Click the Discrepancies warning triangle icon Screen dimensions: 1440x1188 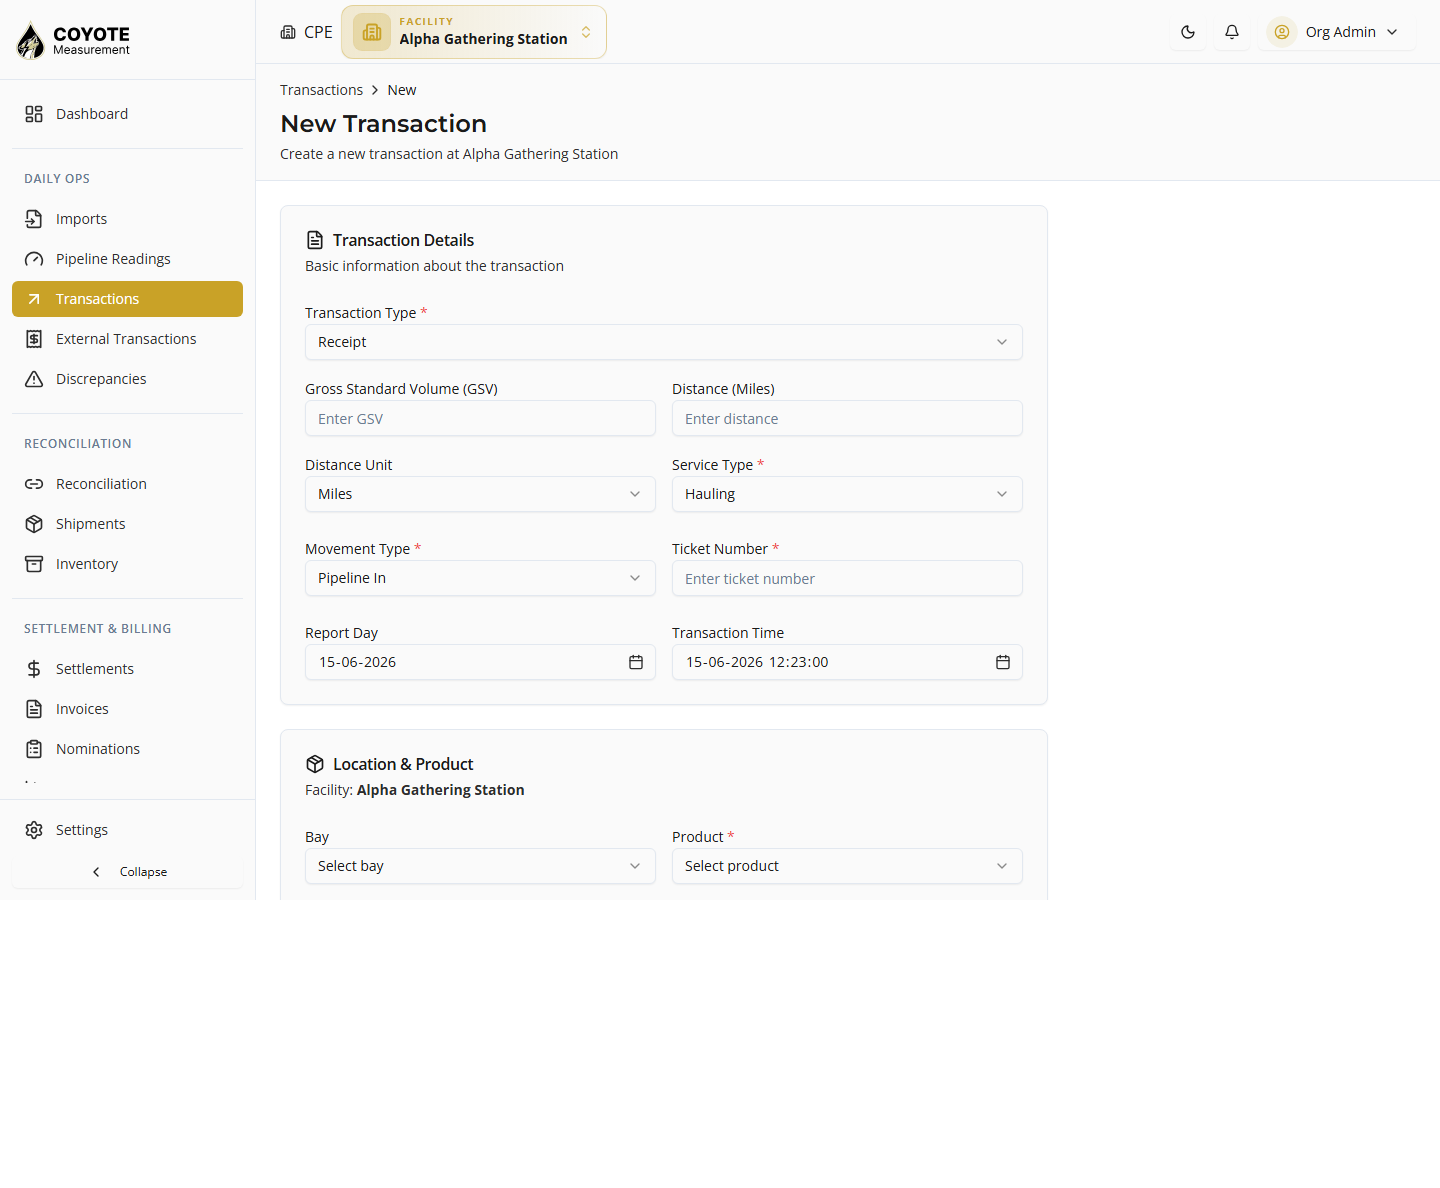click(34, 379)
